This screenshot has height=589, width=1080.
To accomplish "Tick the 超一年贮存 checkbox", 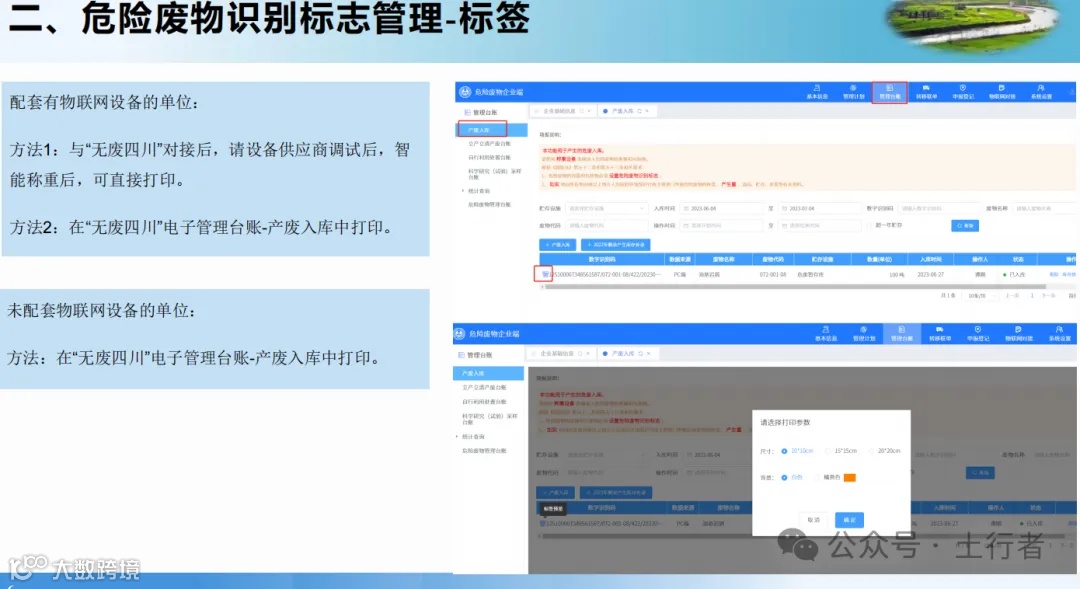I will [870, 225].
